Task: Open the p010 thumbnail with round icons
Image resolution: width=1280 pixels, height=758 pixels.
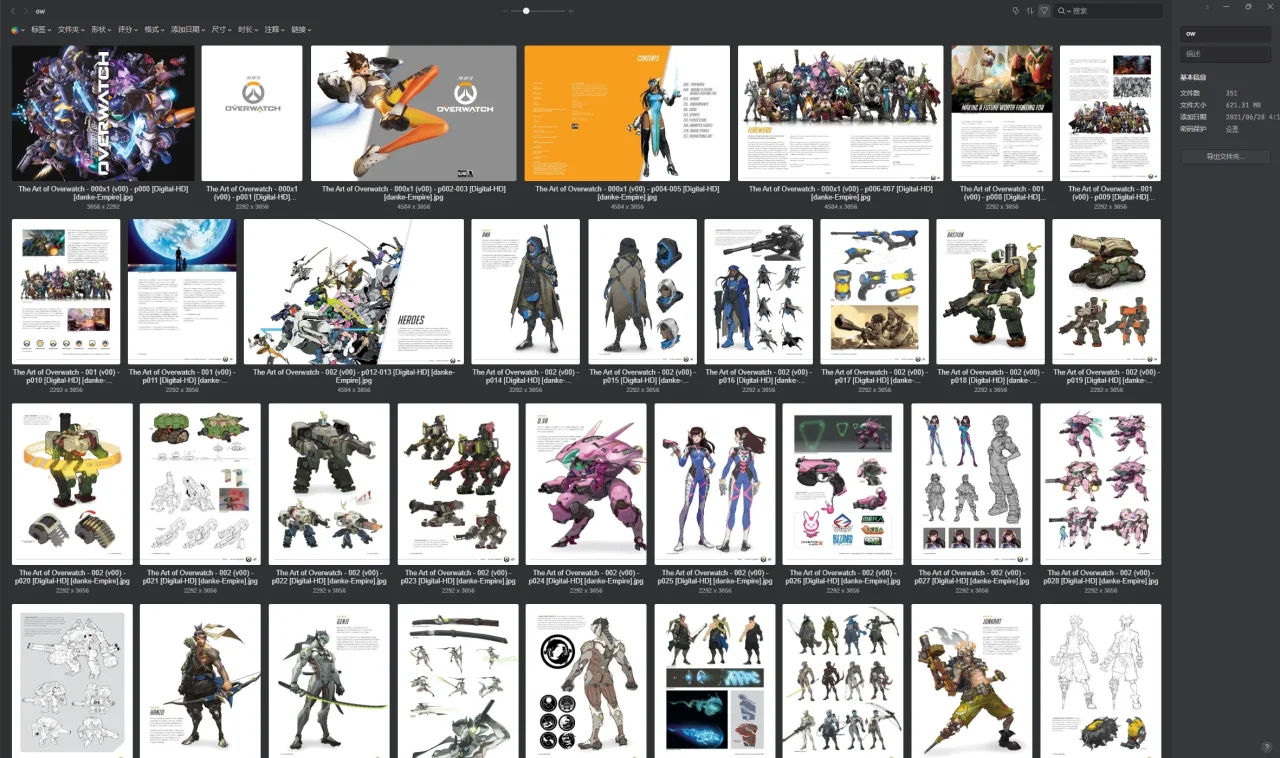Action: click(x=66, y=292)
